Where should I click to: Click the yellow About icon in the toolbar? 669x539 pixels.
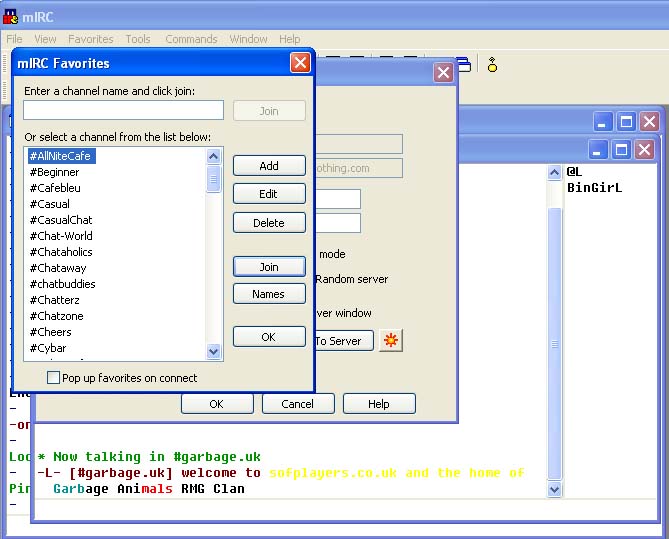click(492, 65)
